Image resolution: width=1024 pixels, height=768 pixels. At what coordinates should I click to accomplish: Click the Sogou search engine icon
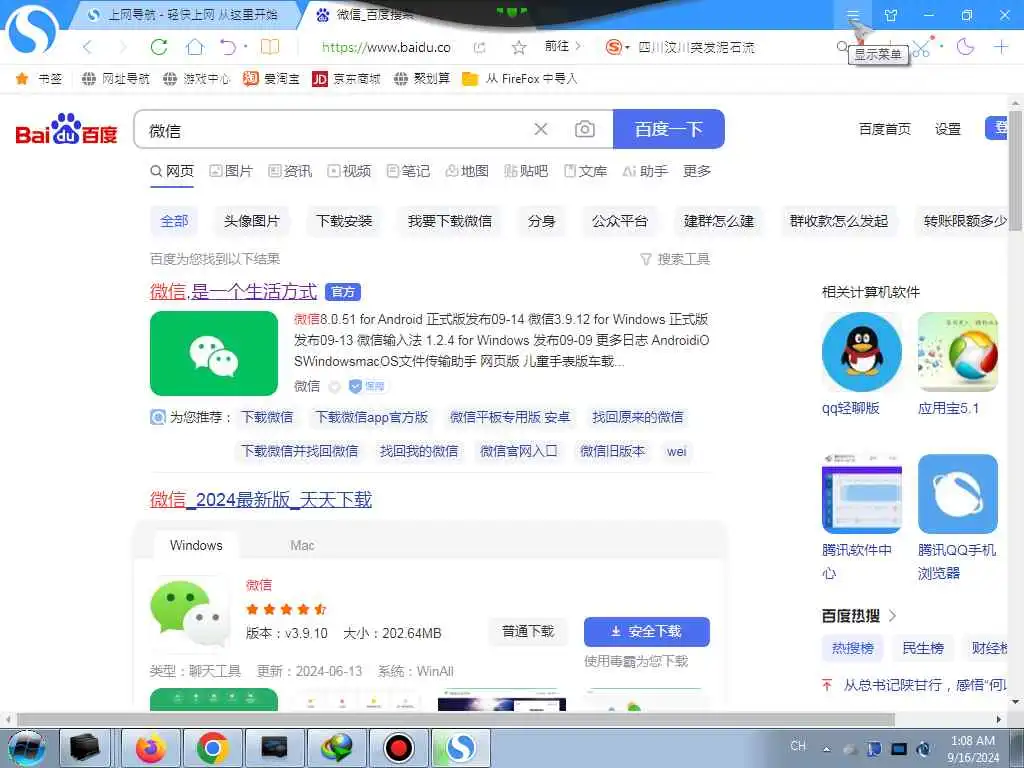(x=613, y=47)
